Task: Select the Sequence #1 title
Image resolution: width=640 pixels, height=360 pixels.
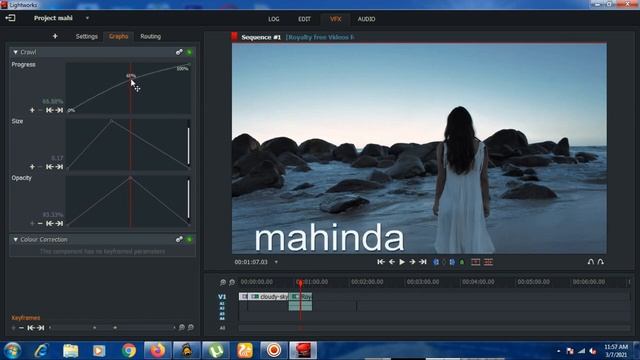Action: tap(261, 37)
